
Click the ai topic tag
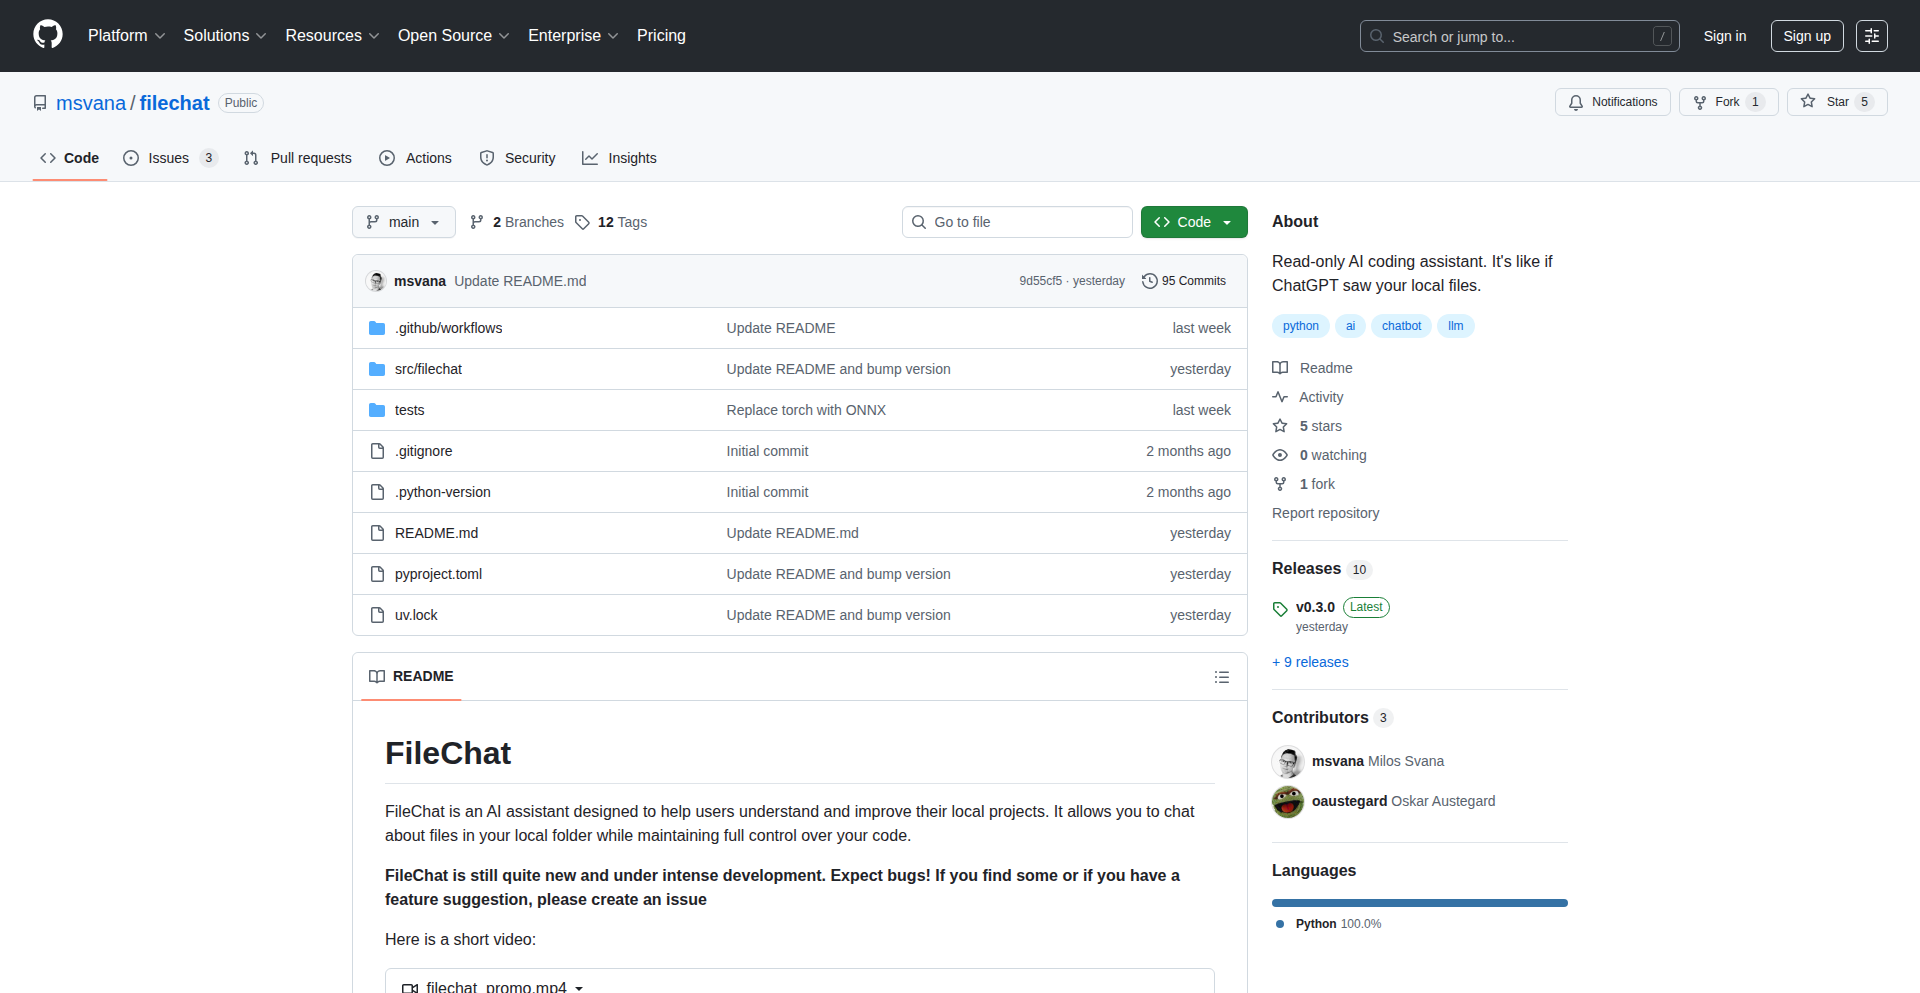point(1350,326)
